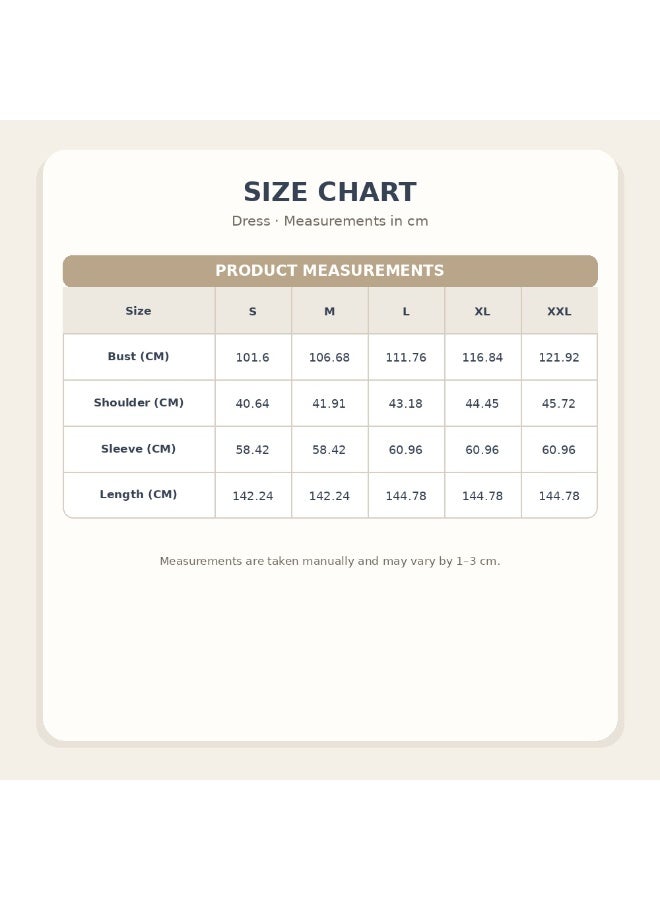This screenshot has width=660, height=900.
Task: Select the bust value 101.6
Action: coord(253,357)
